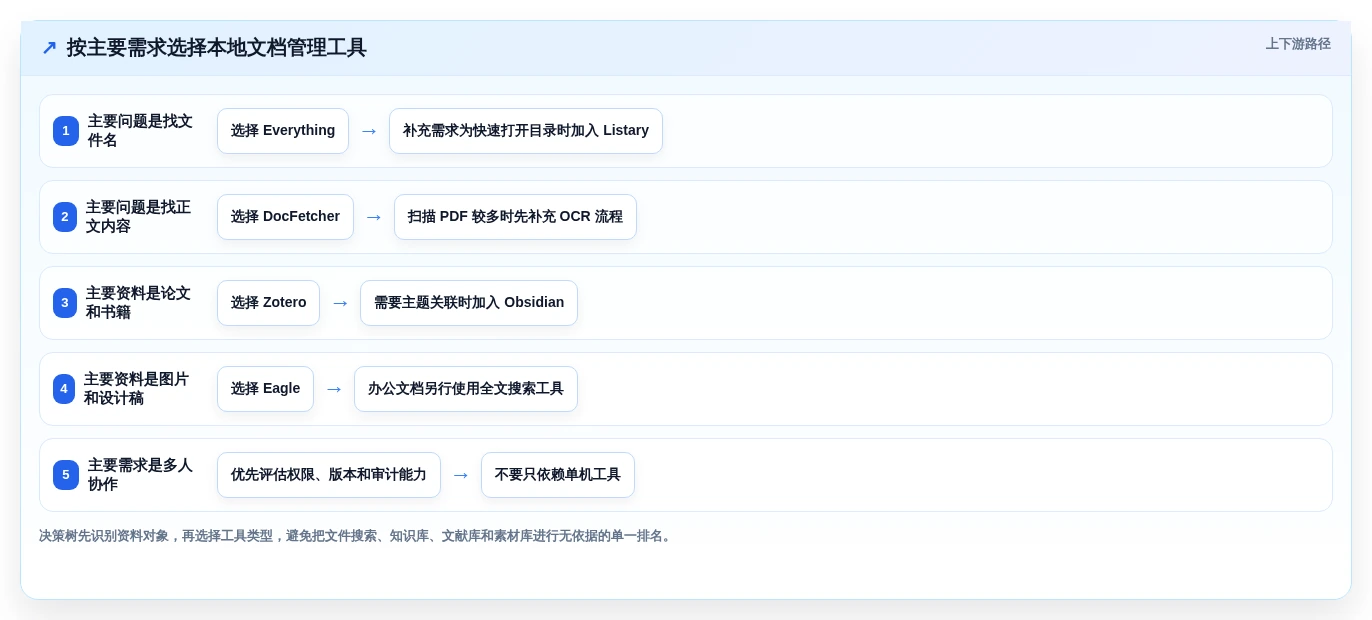Choose the 选择 DocFetcher box

(x=285, y=217)
